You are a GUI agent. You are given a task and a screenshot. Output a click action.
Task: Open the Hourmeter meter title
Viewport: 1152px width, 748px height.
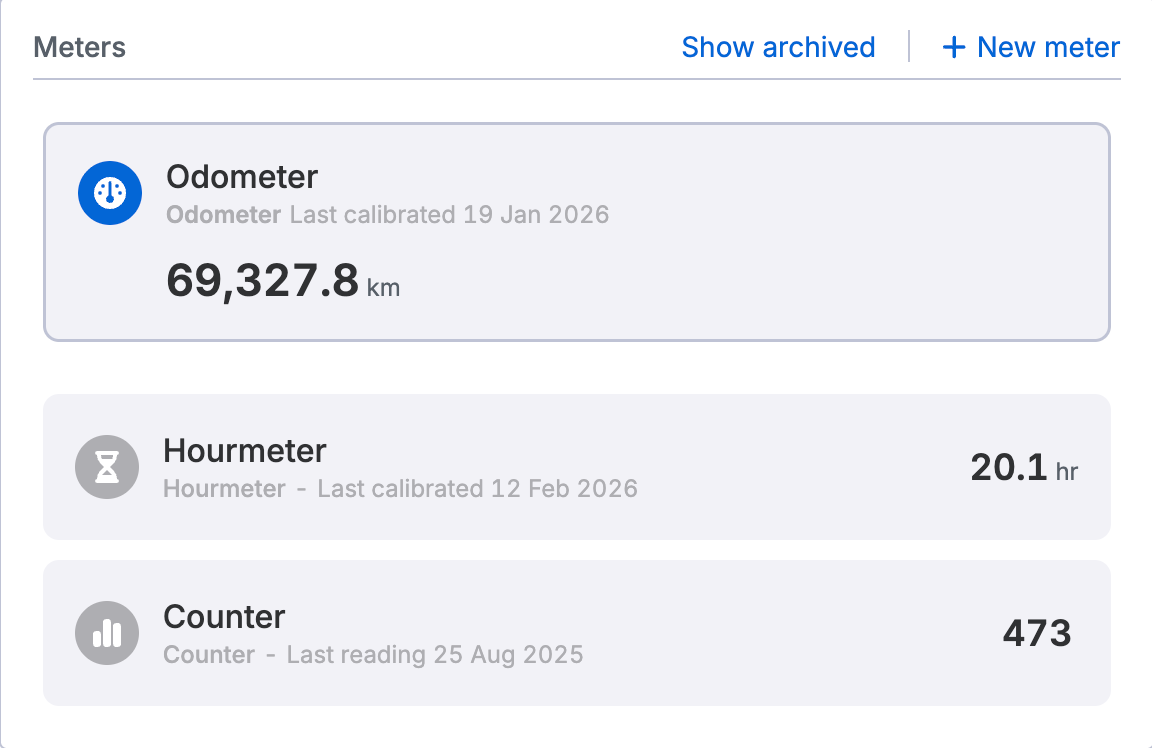[245, 451]
